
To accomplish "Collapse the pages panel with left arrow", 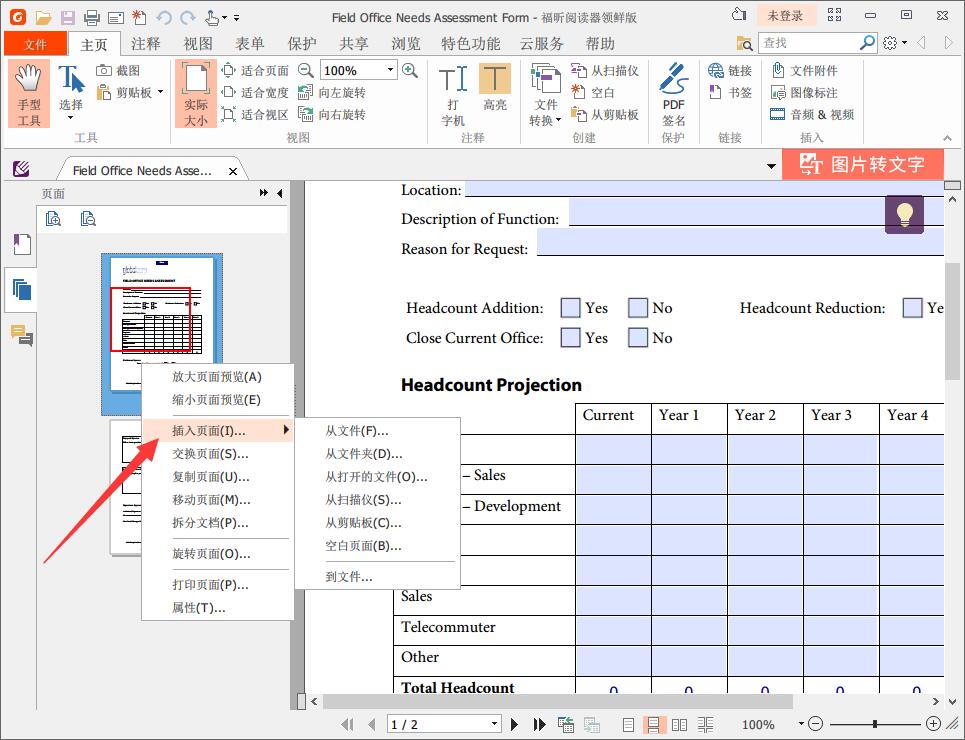I will pos(279,193).
